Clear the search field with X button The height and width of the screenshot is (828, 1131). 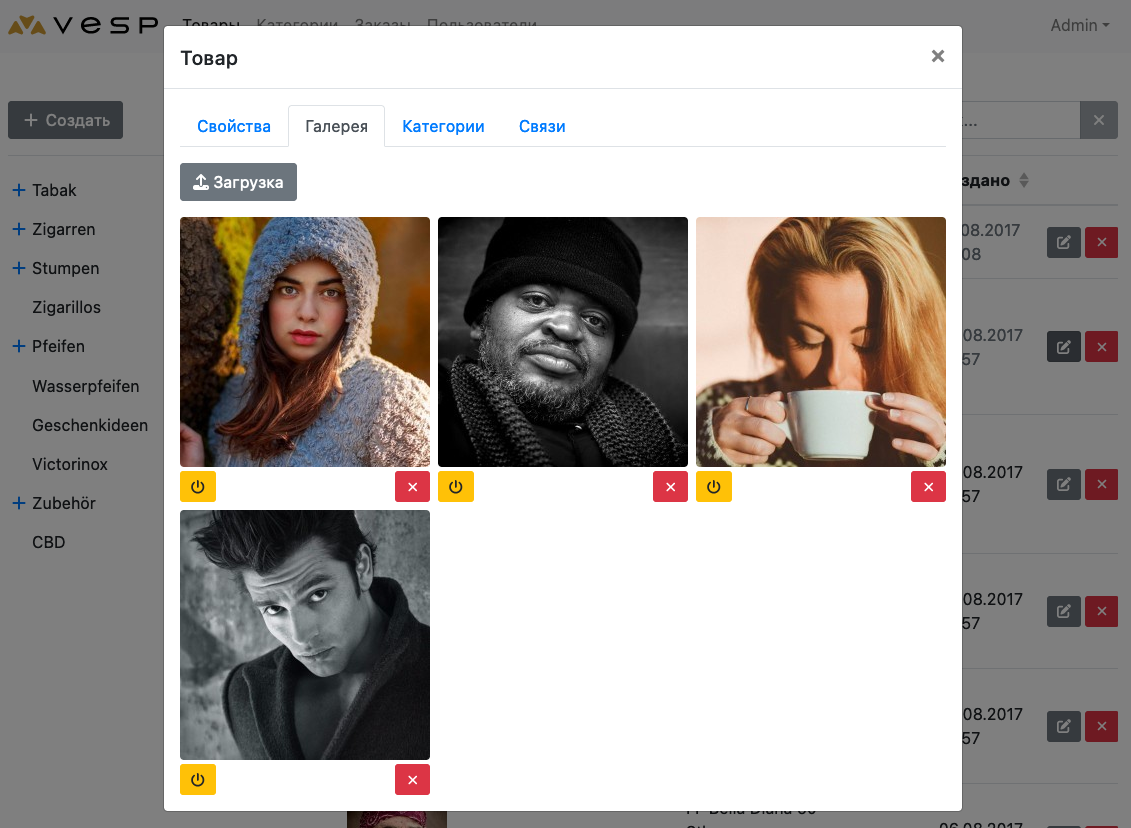(1098, 120)
